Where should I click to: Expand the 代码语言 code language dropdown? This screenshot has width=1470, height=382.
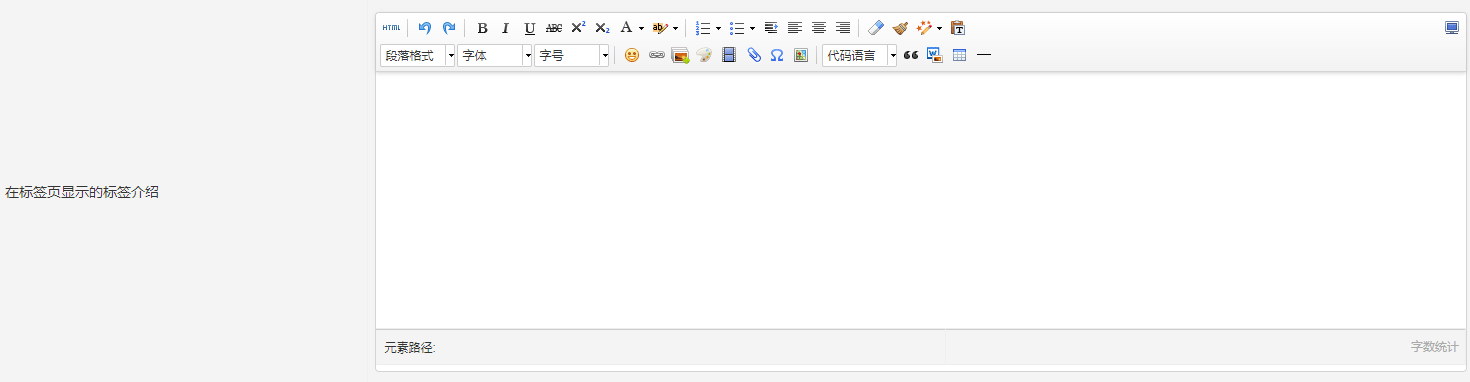coord(860,56)
